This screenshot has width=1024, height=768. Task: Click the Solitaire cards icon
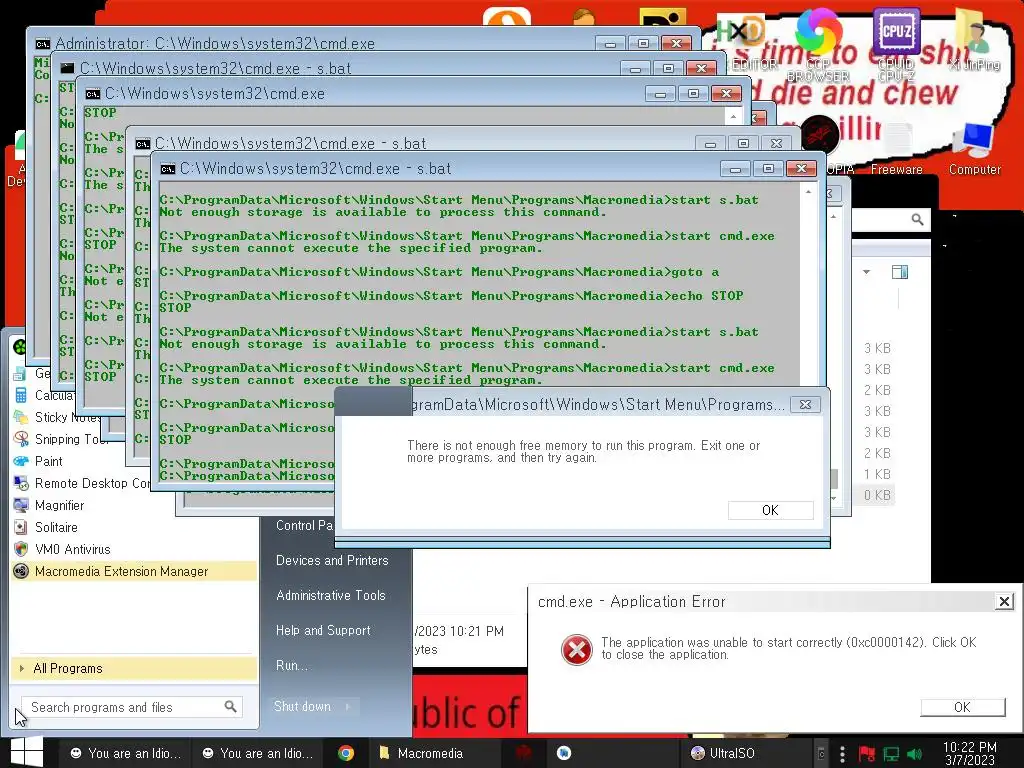point(21,527)
